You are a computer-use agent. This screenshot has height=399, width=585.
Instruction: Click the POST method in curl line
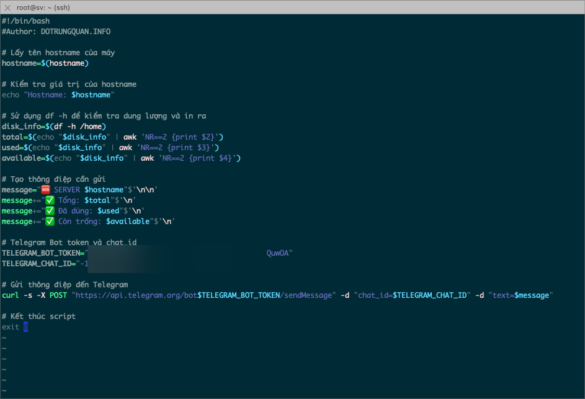point(58,295)
